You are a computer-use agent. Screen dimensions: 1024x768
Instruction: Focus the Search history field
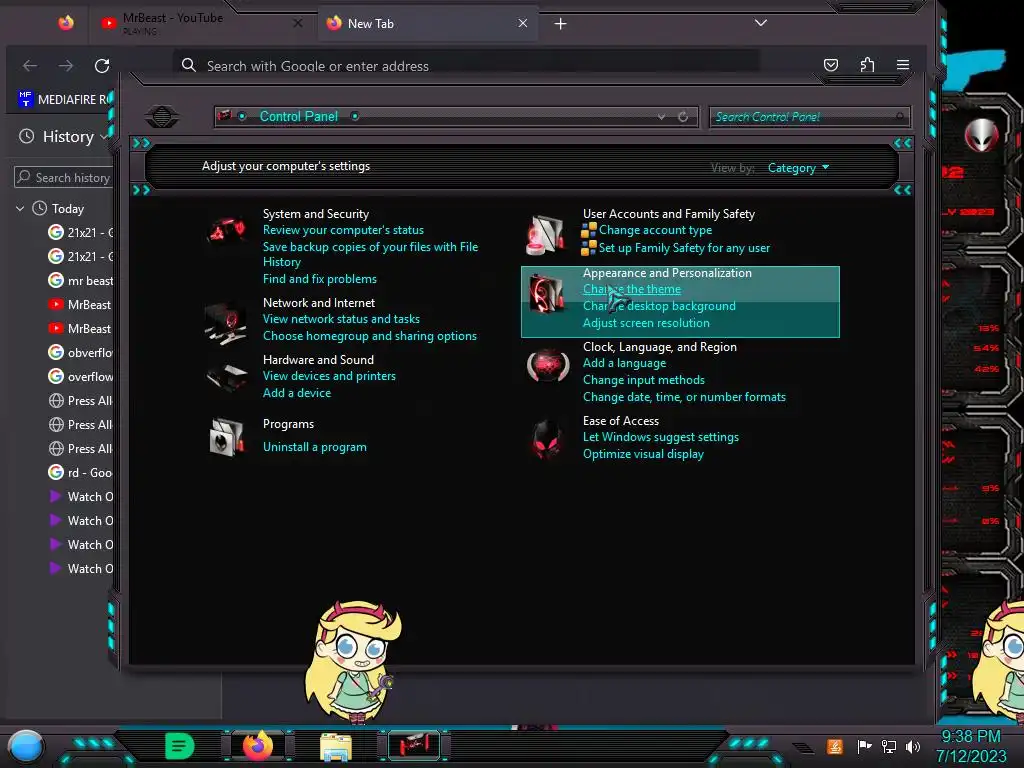click(64, 178)
